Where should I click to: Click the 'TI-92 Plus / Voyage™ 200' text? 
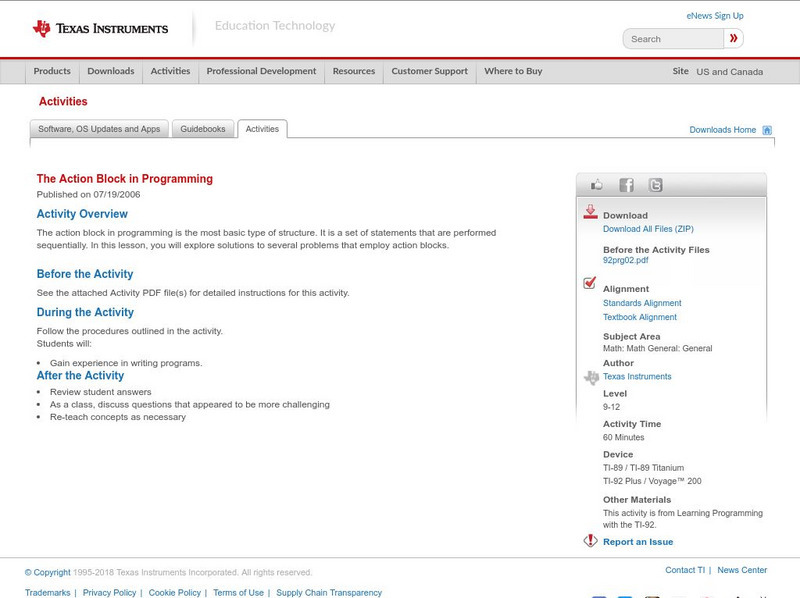coord(652,481)
